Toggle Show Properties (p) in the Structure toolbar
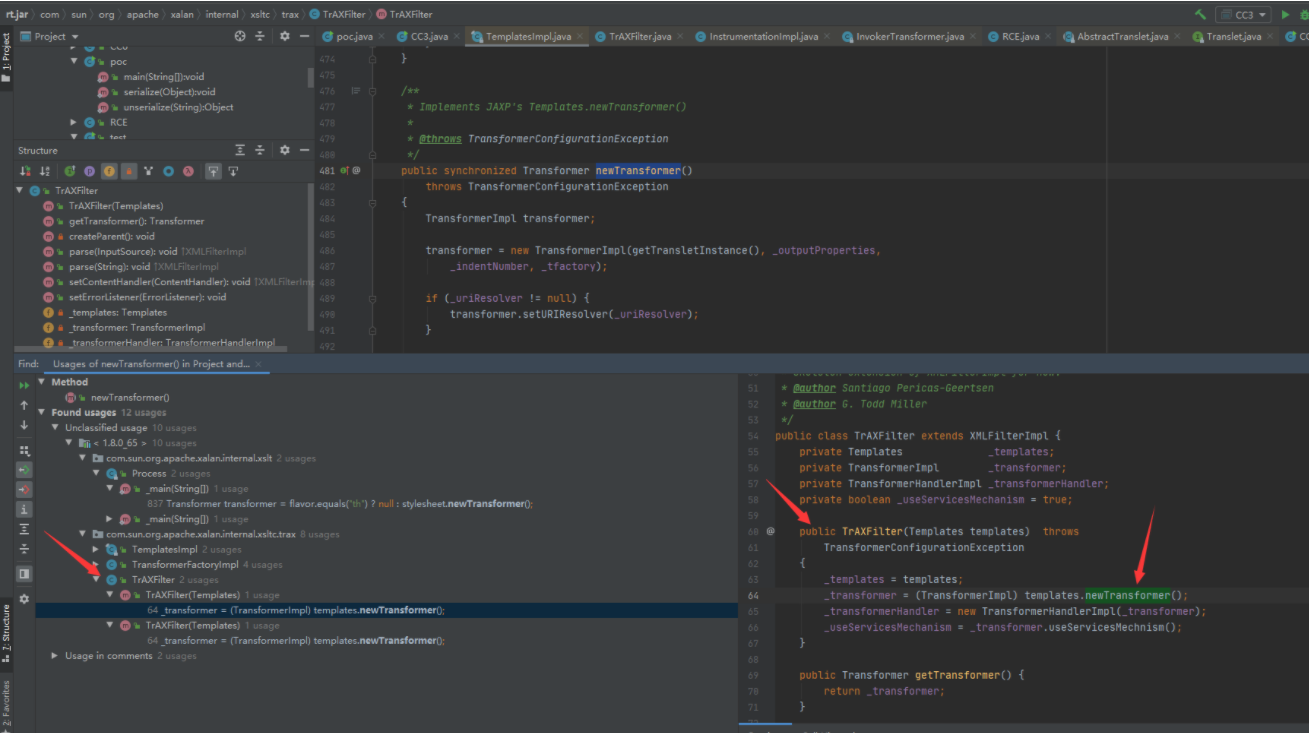Image resolution: width=1309 pixels, height=733 pixels. click(x=89, y=171)
